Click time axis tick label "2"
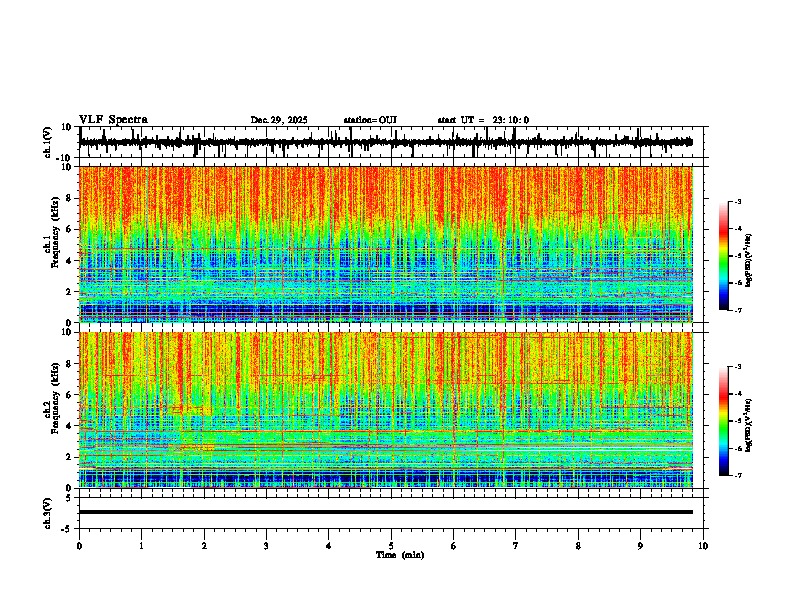 (204, 546)
